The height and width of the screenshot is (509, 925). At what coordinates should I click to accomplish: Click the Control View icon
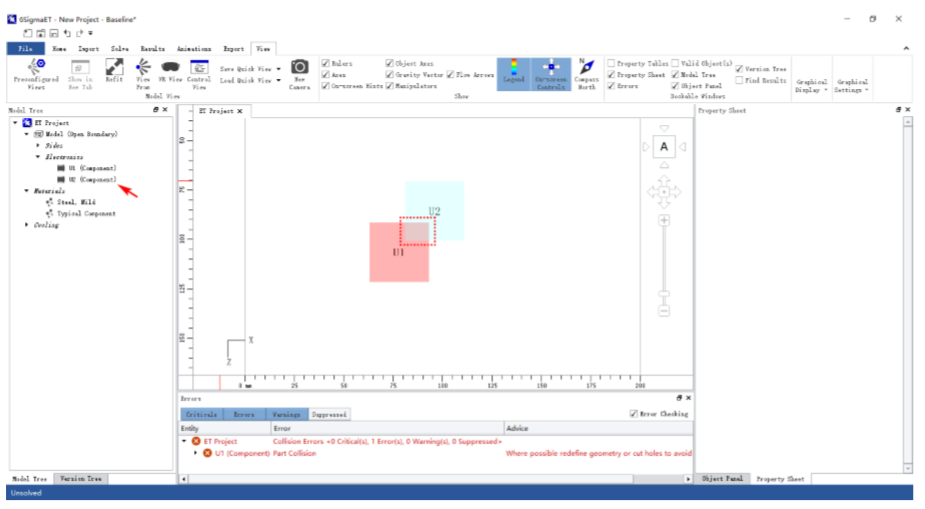[x=198, y=68]
